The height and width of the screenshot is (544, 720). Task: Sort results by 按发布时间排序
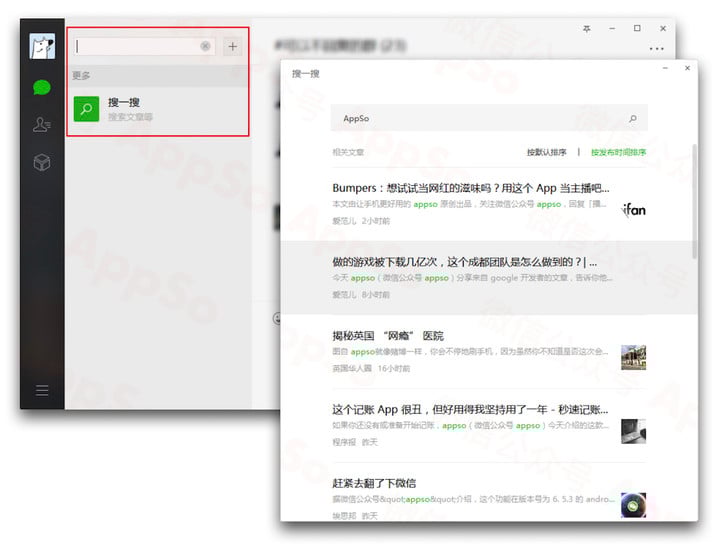[619, 152]
